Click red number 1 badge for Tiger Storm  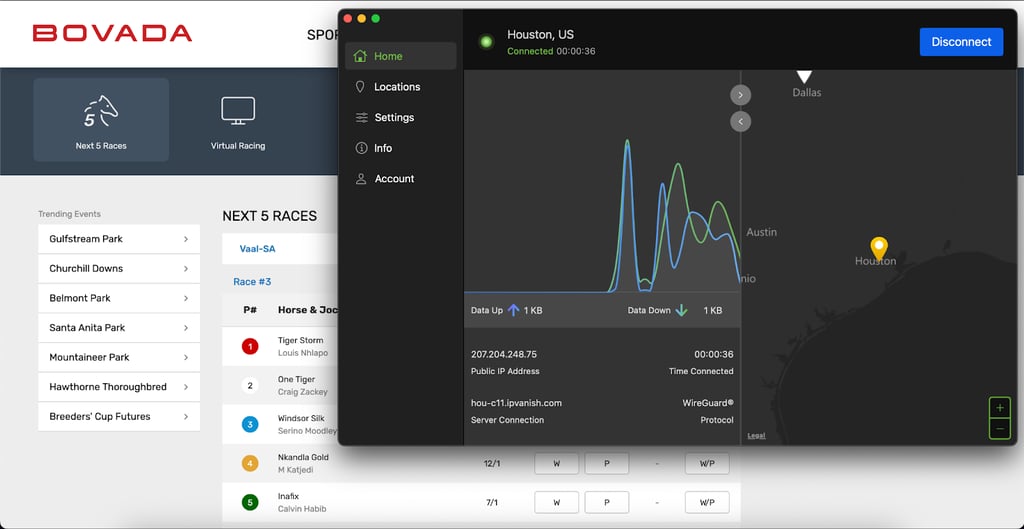point(250,346)
